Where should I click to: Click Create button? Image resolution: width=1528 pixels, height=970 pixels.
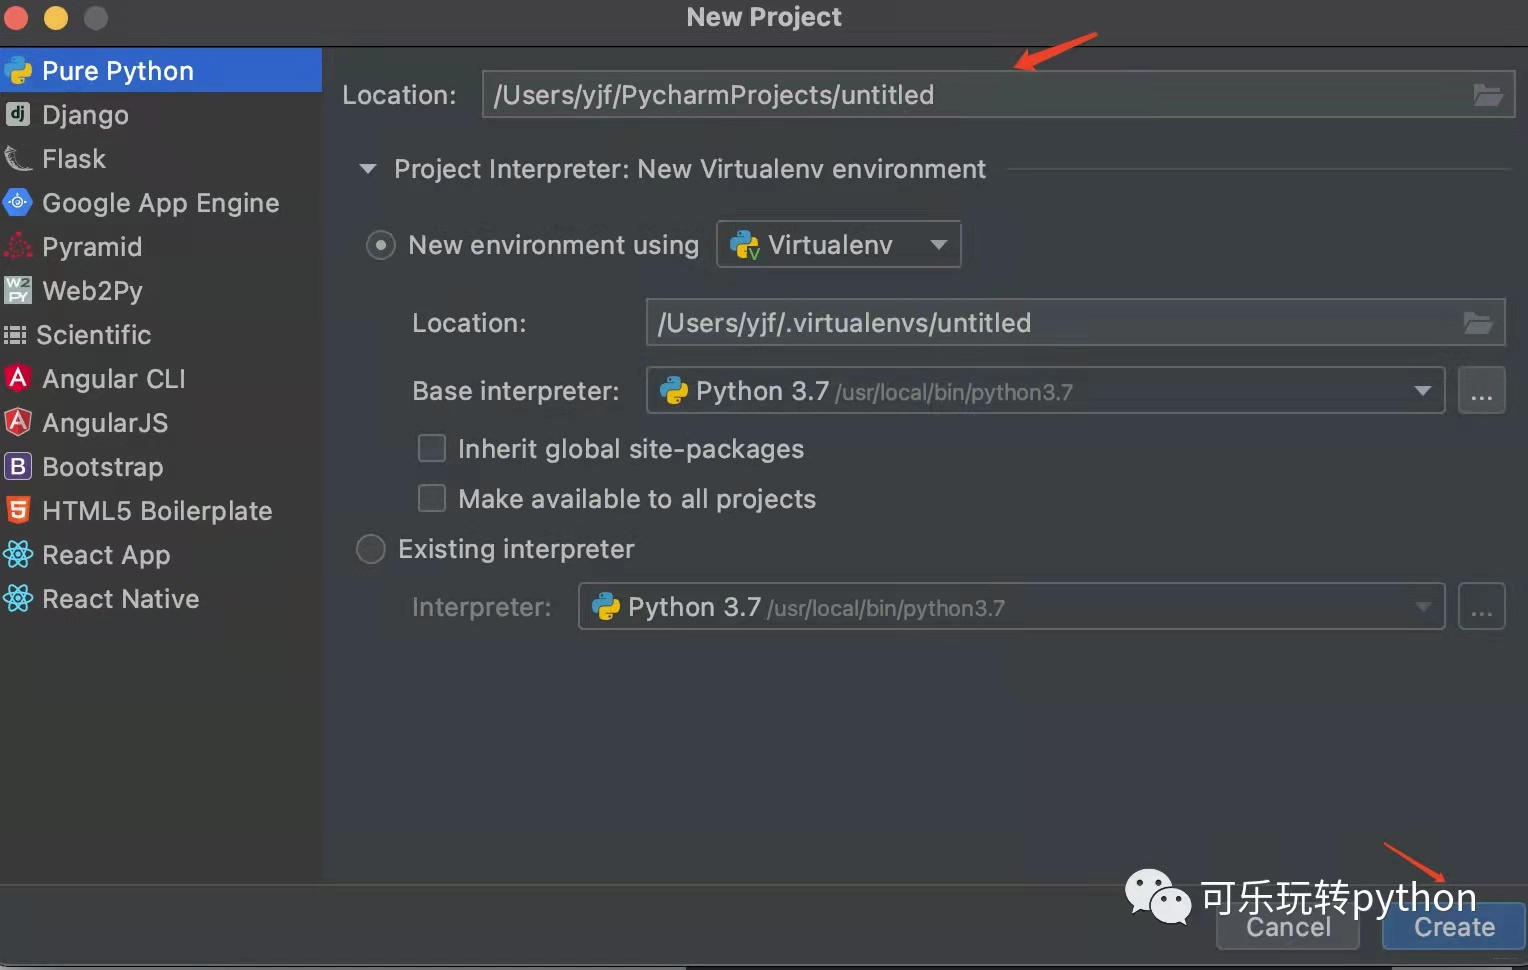coord(1454,927)
